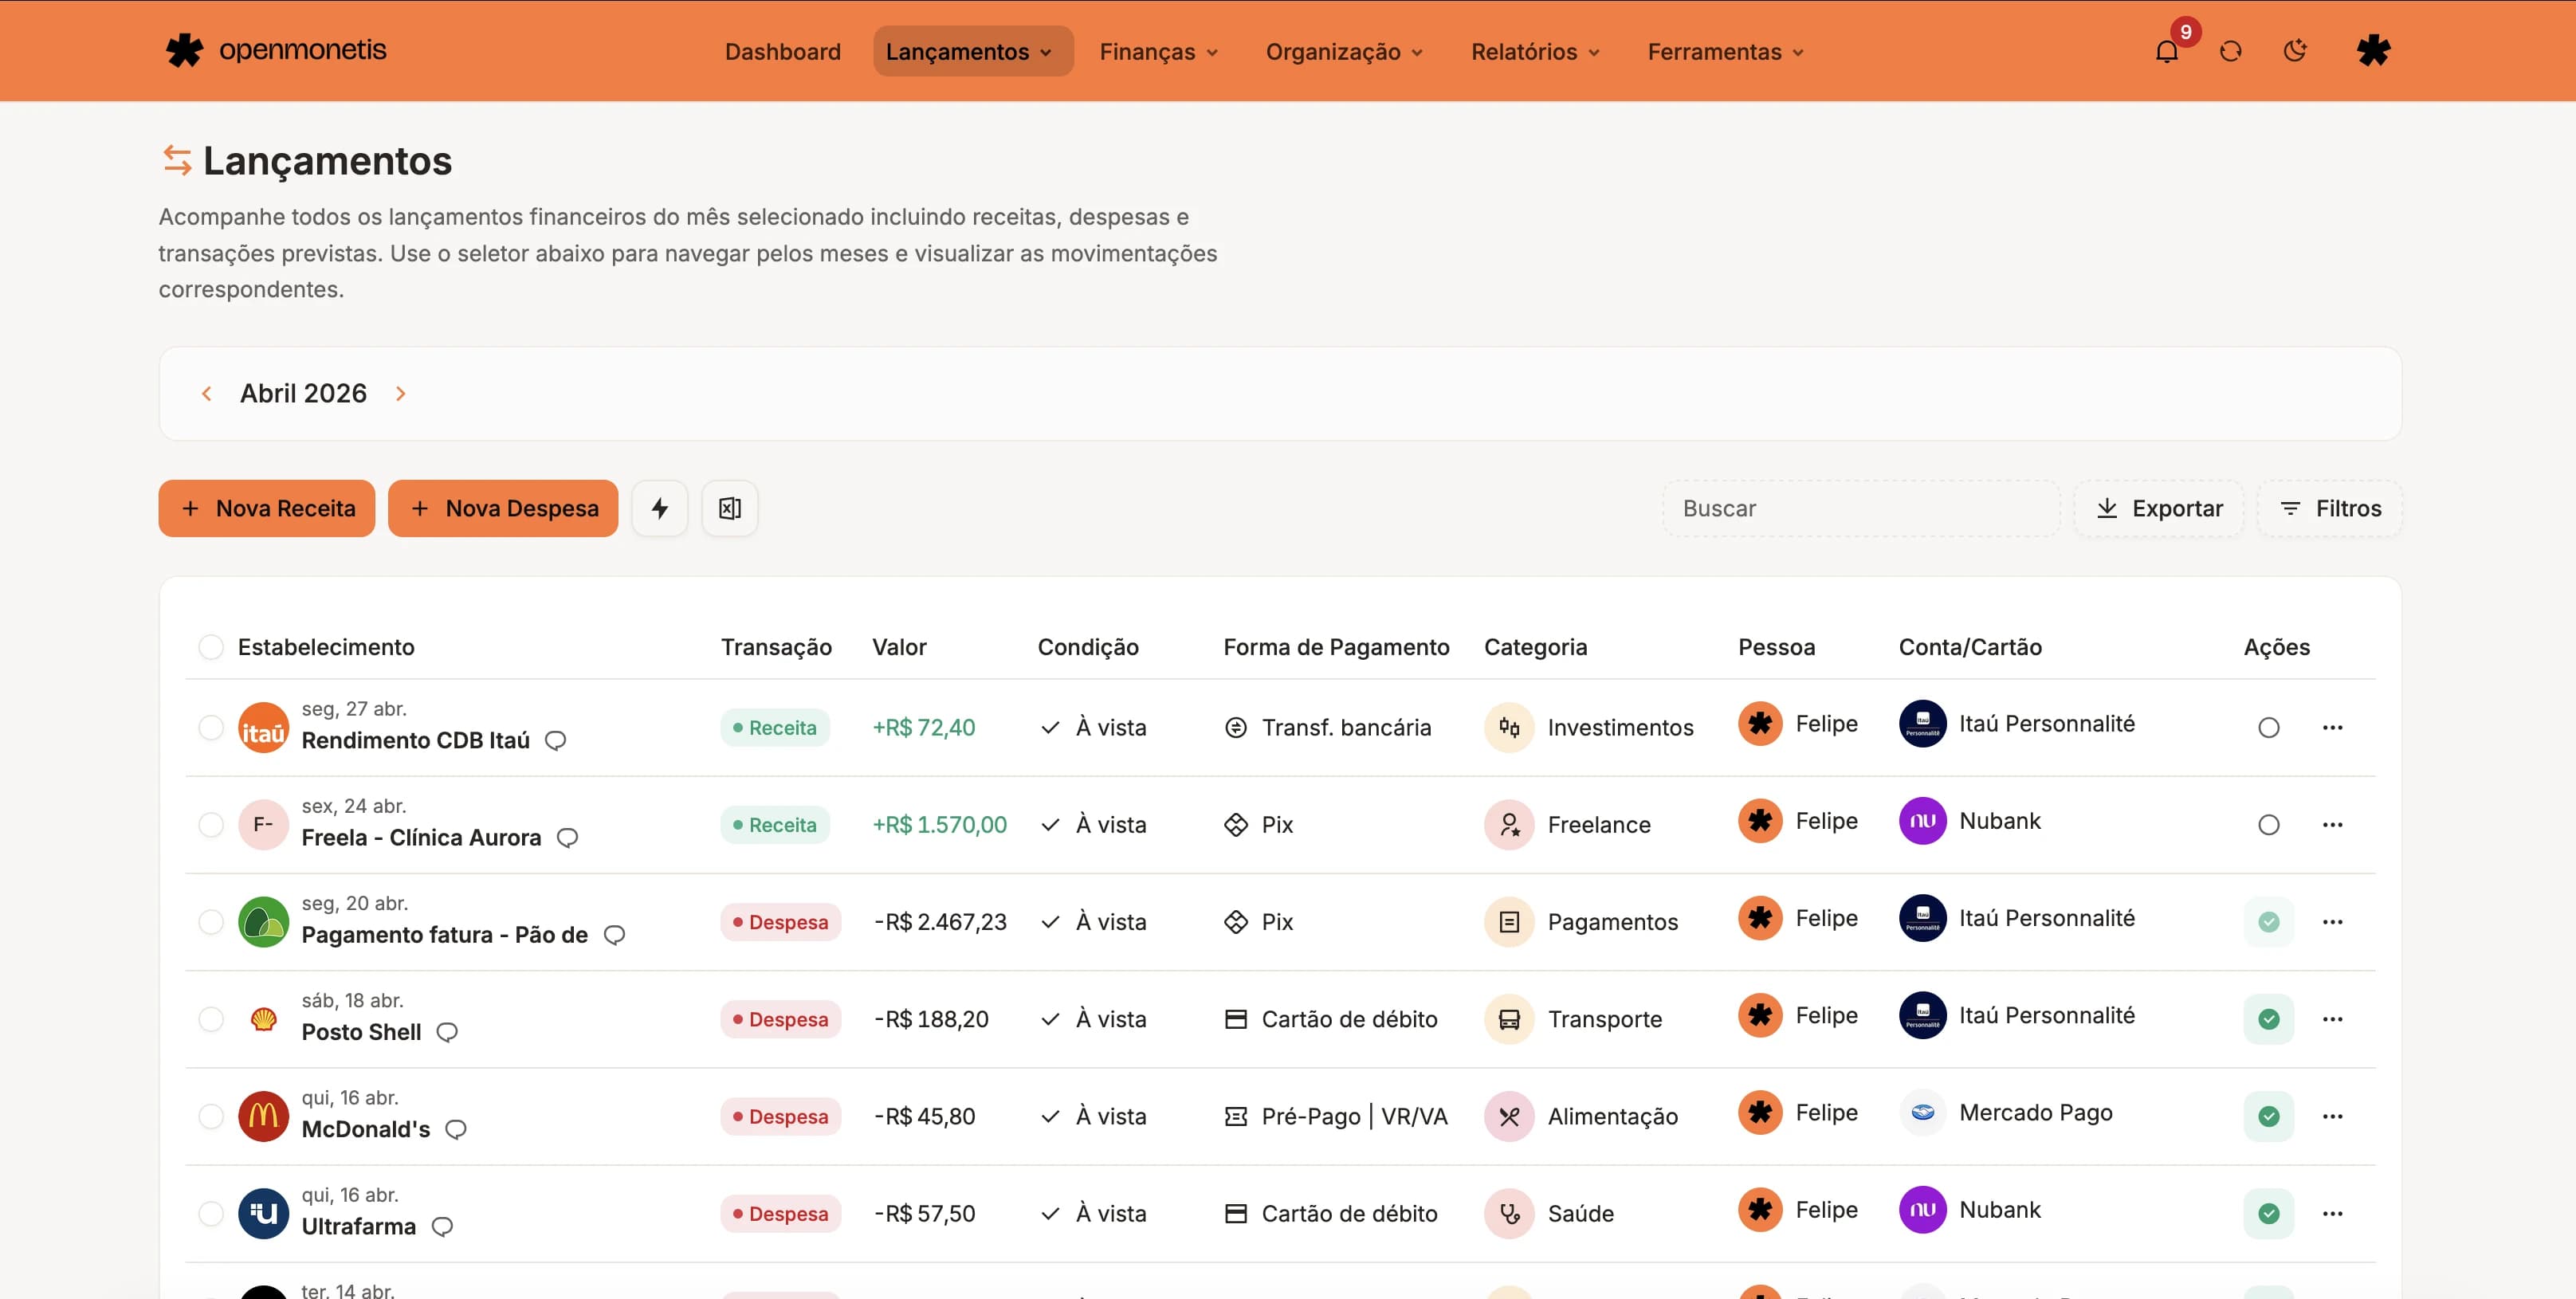Go to next month after Abril 2026

401,394
